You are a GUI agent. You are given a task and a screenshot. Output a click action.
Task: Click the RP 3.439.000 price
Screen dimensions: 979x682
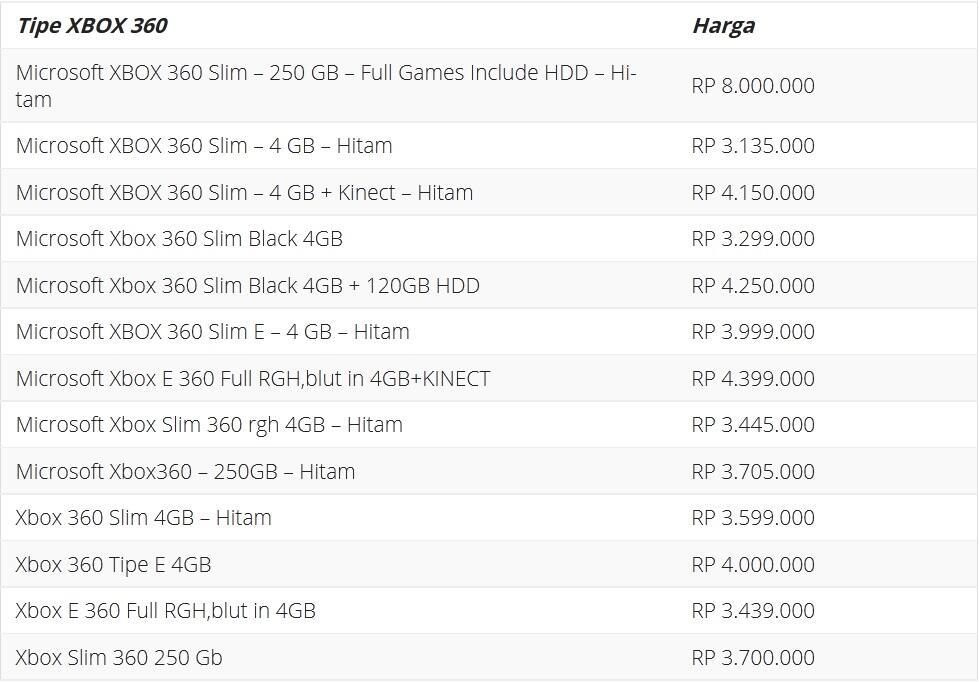[x=753, y=611]
